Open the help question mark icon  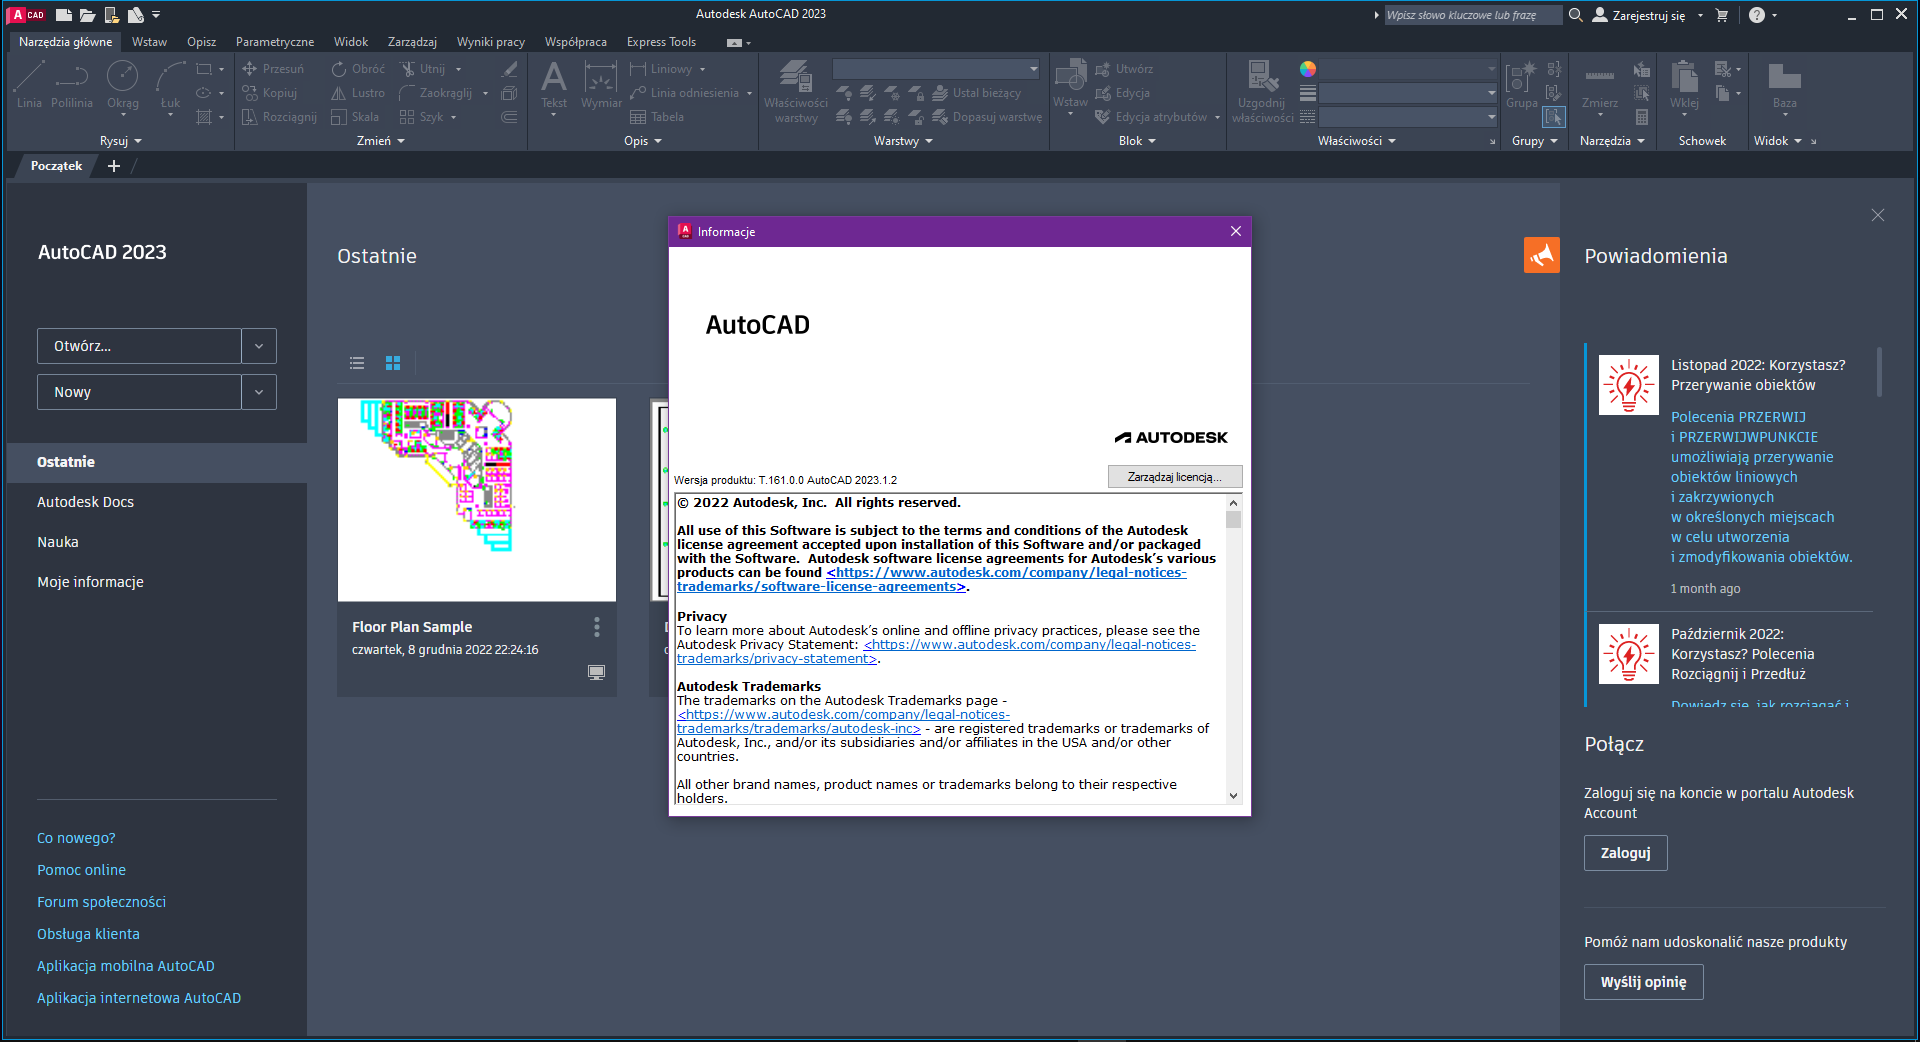(x=1757, y=15)
